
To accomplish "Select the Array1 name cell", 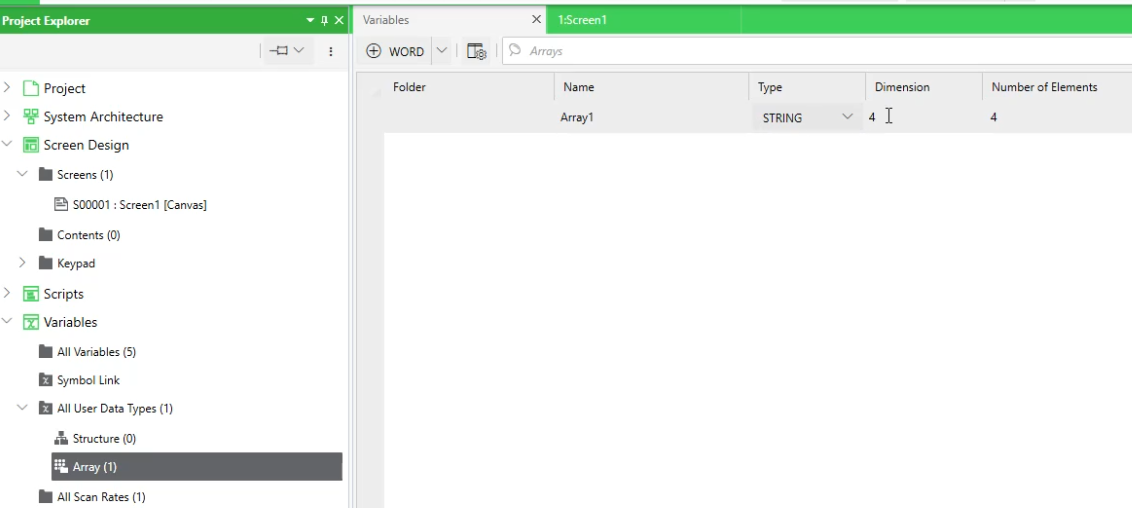I will point(652,117).
